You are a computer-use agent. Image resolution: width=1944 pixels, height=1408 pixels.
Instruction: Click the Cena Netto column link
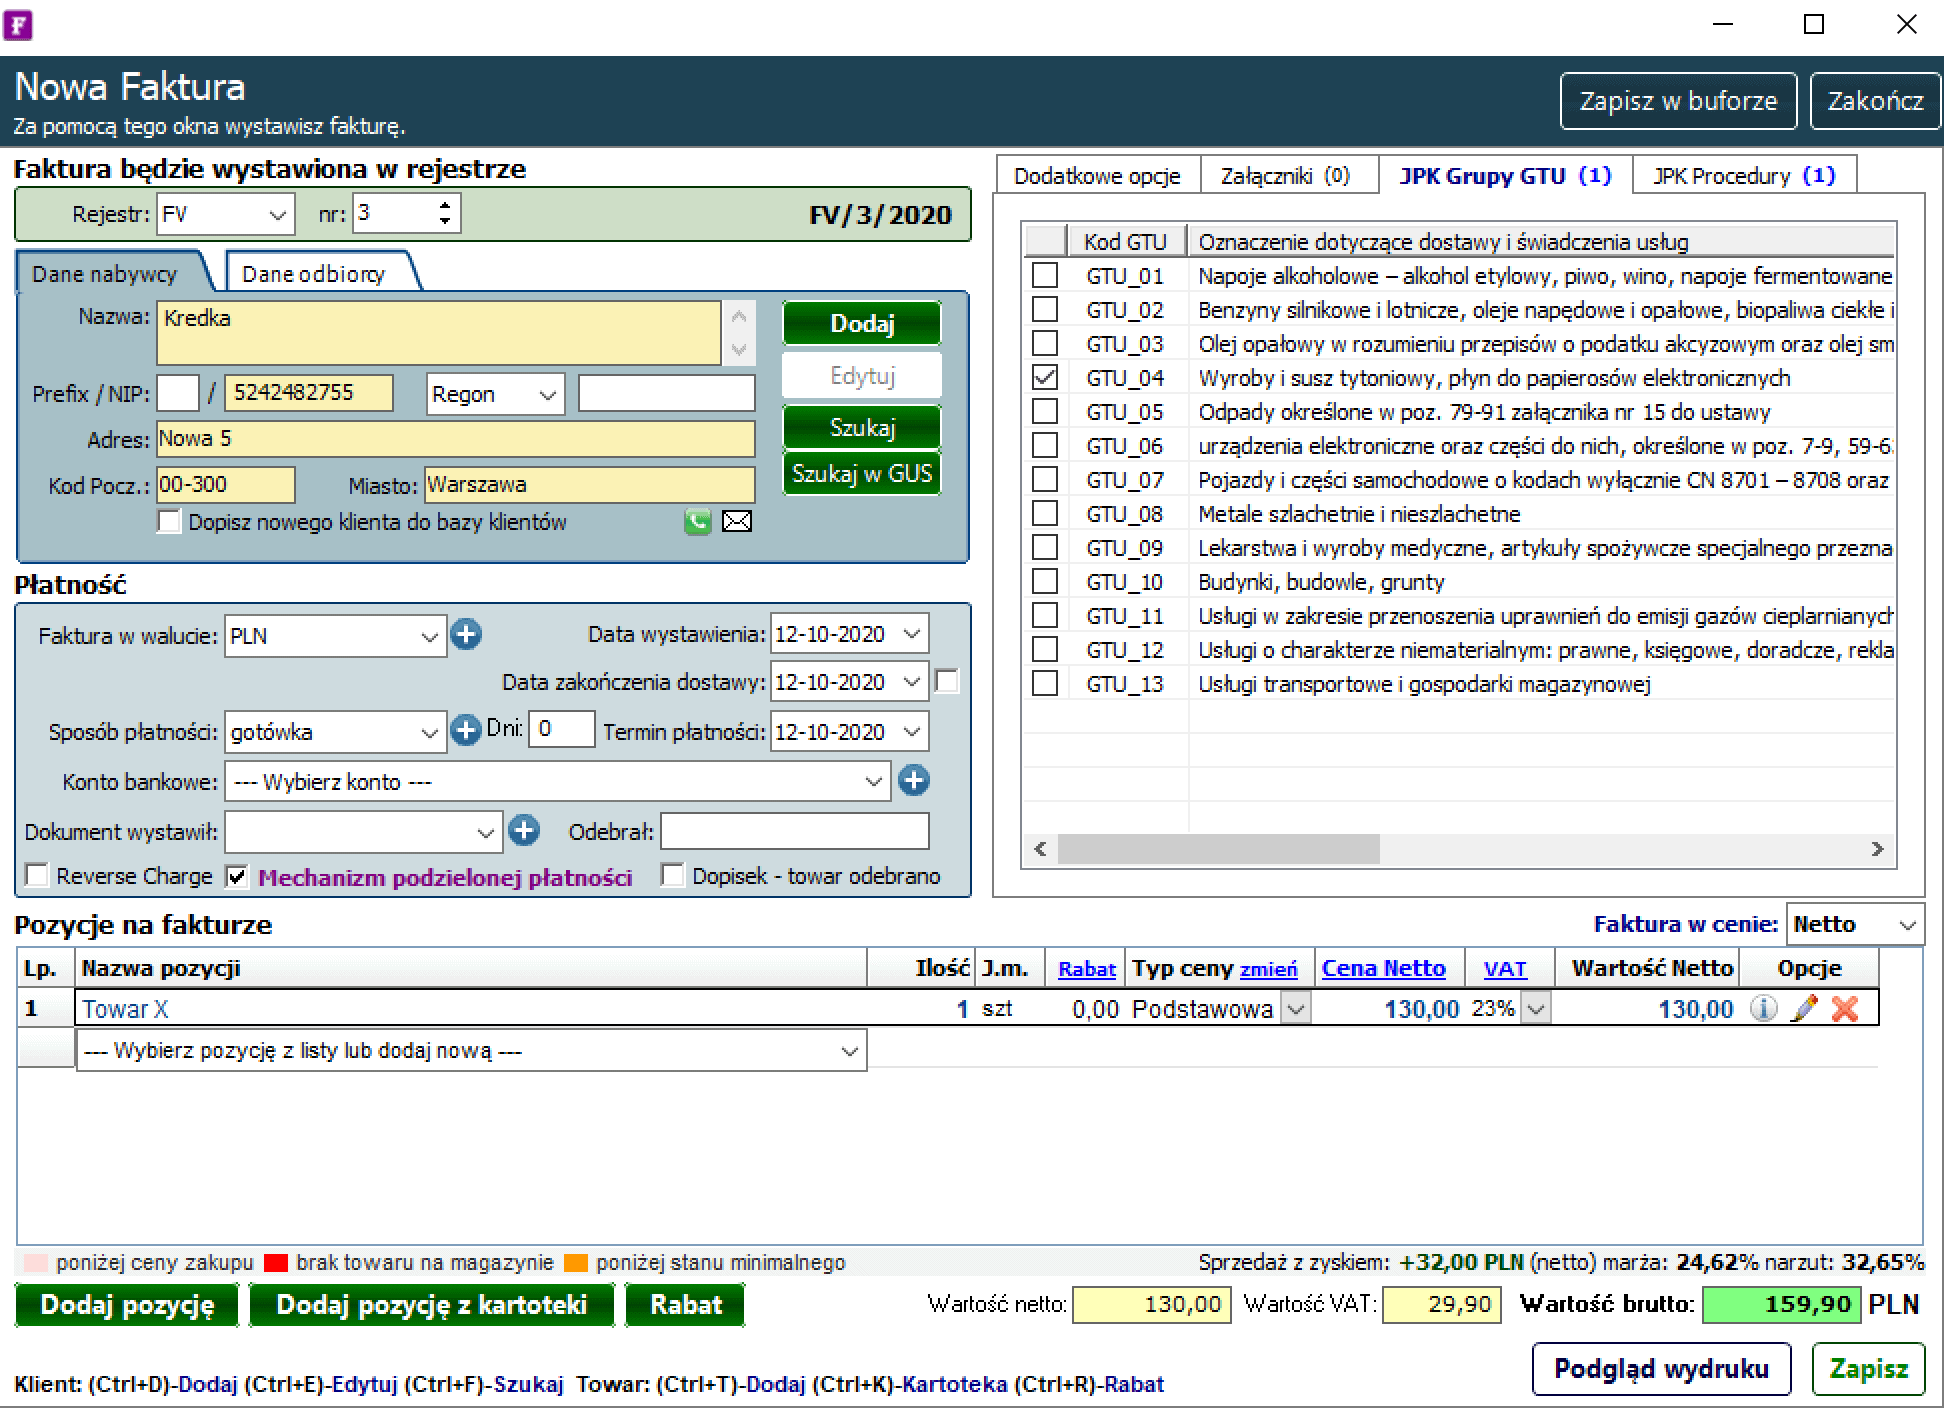tap(1383, 968)
